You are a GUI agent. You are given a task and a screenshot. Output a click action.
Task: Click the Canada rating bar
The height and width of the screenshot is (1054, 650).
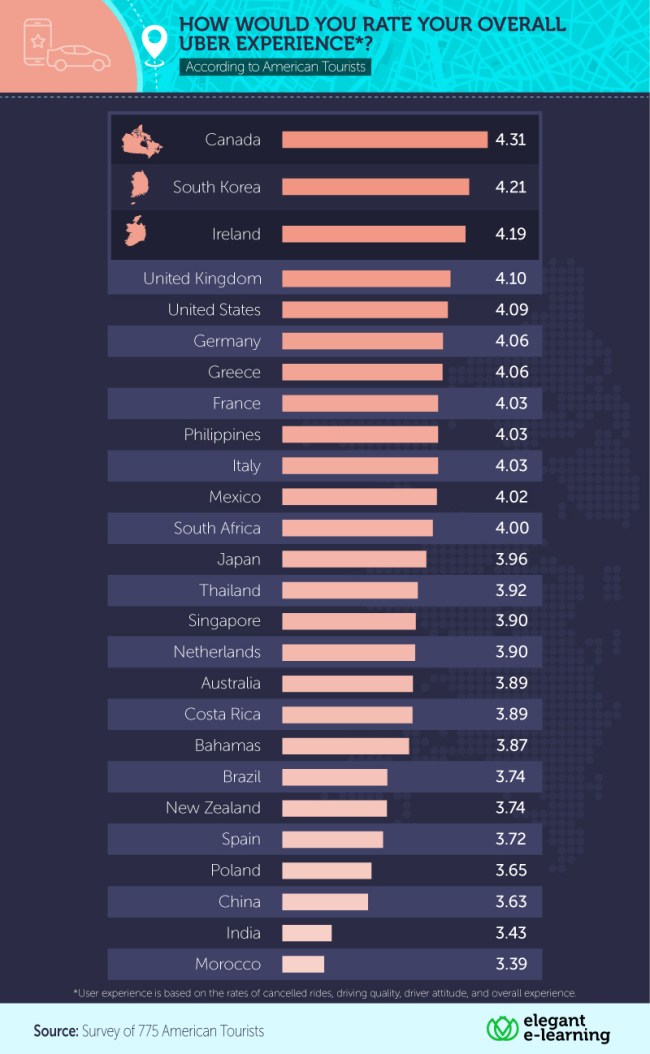click(384, 140)
